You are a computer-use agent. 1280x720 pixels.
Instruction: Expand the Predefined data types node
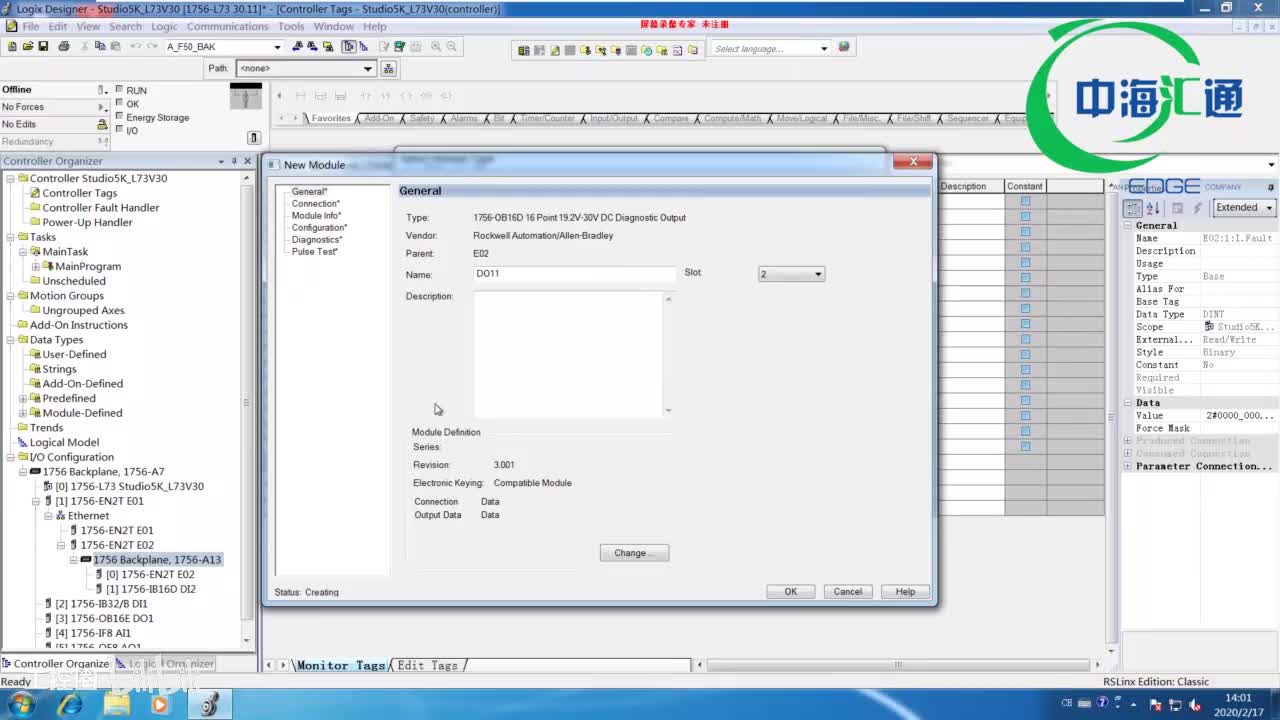[x=23, y=398]
